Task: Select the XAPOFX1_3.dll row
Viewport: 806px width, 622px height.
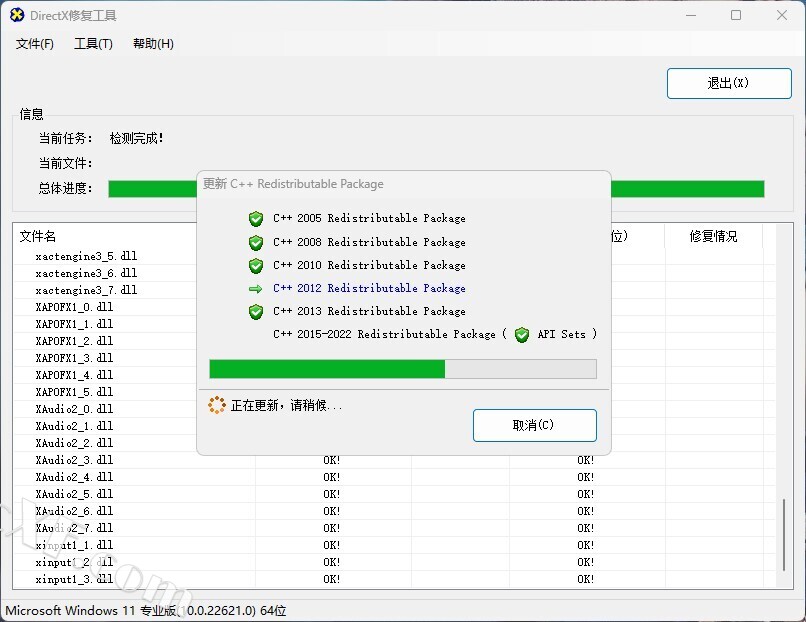Action: [394, 358]
